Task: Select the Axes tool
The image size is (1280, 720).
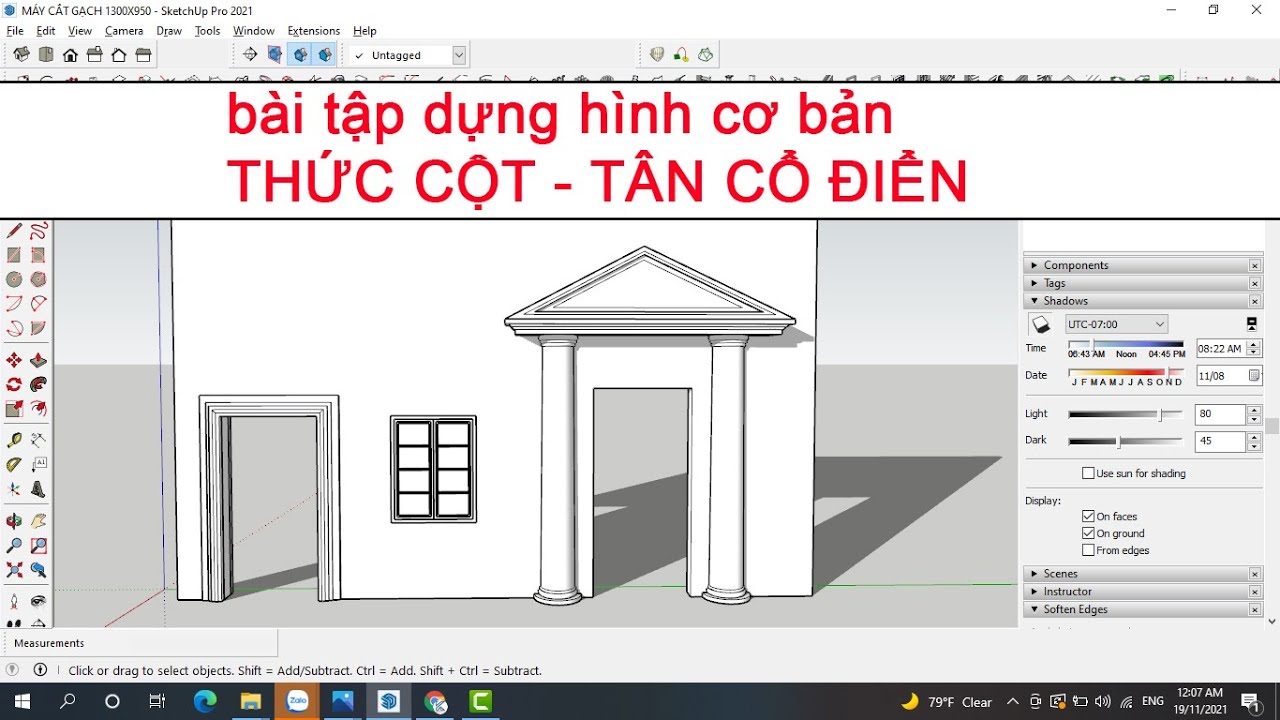Action: tap(14, 489)
